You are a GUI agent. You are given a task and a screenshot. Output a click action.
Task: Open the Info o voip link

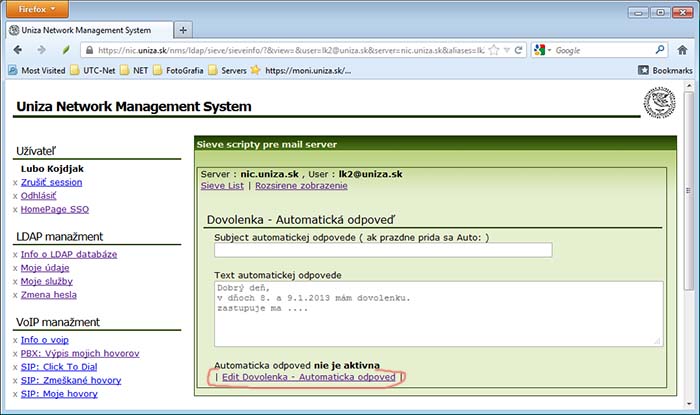pos(45,340)
